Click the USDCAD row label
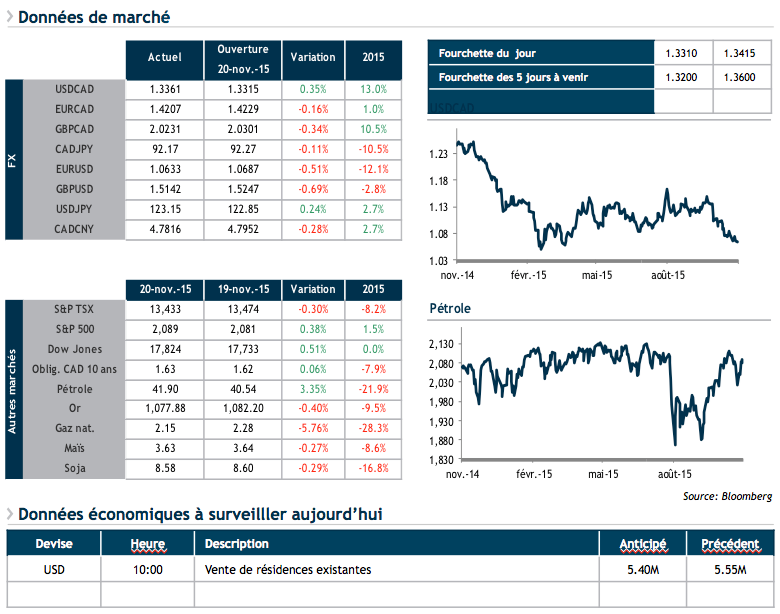The height and width of the screenshot is (614, 780). coord(74,89)
